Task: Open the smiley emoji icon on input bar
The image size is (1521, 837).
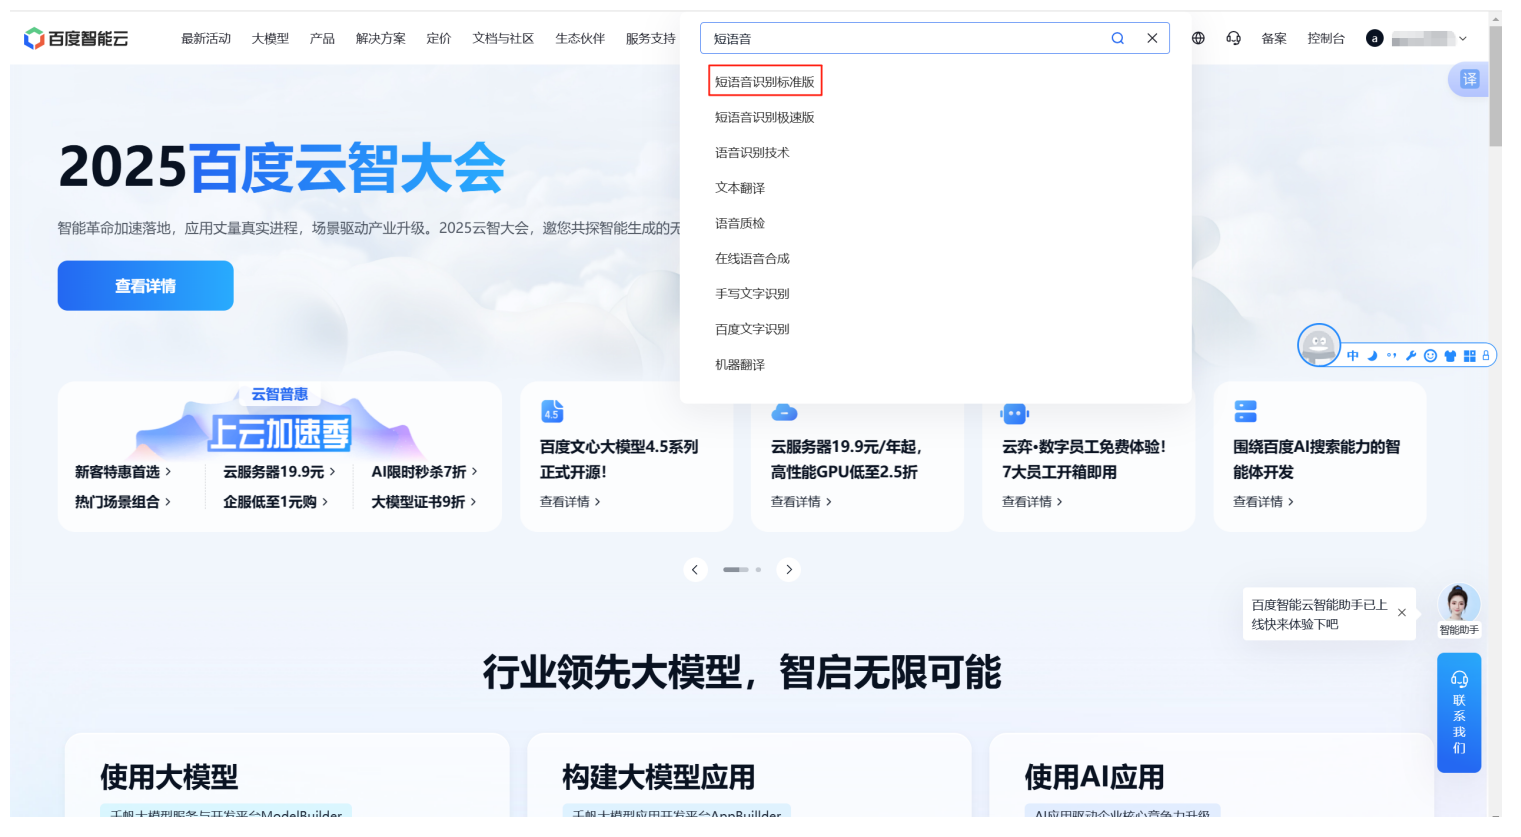Action: [x=1430, y=356]
